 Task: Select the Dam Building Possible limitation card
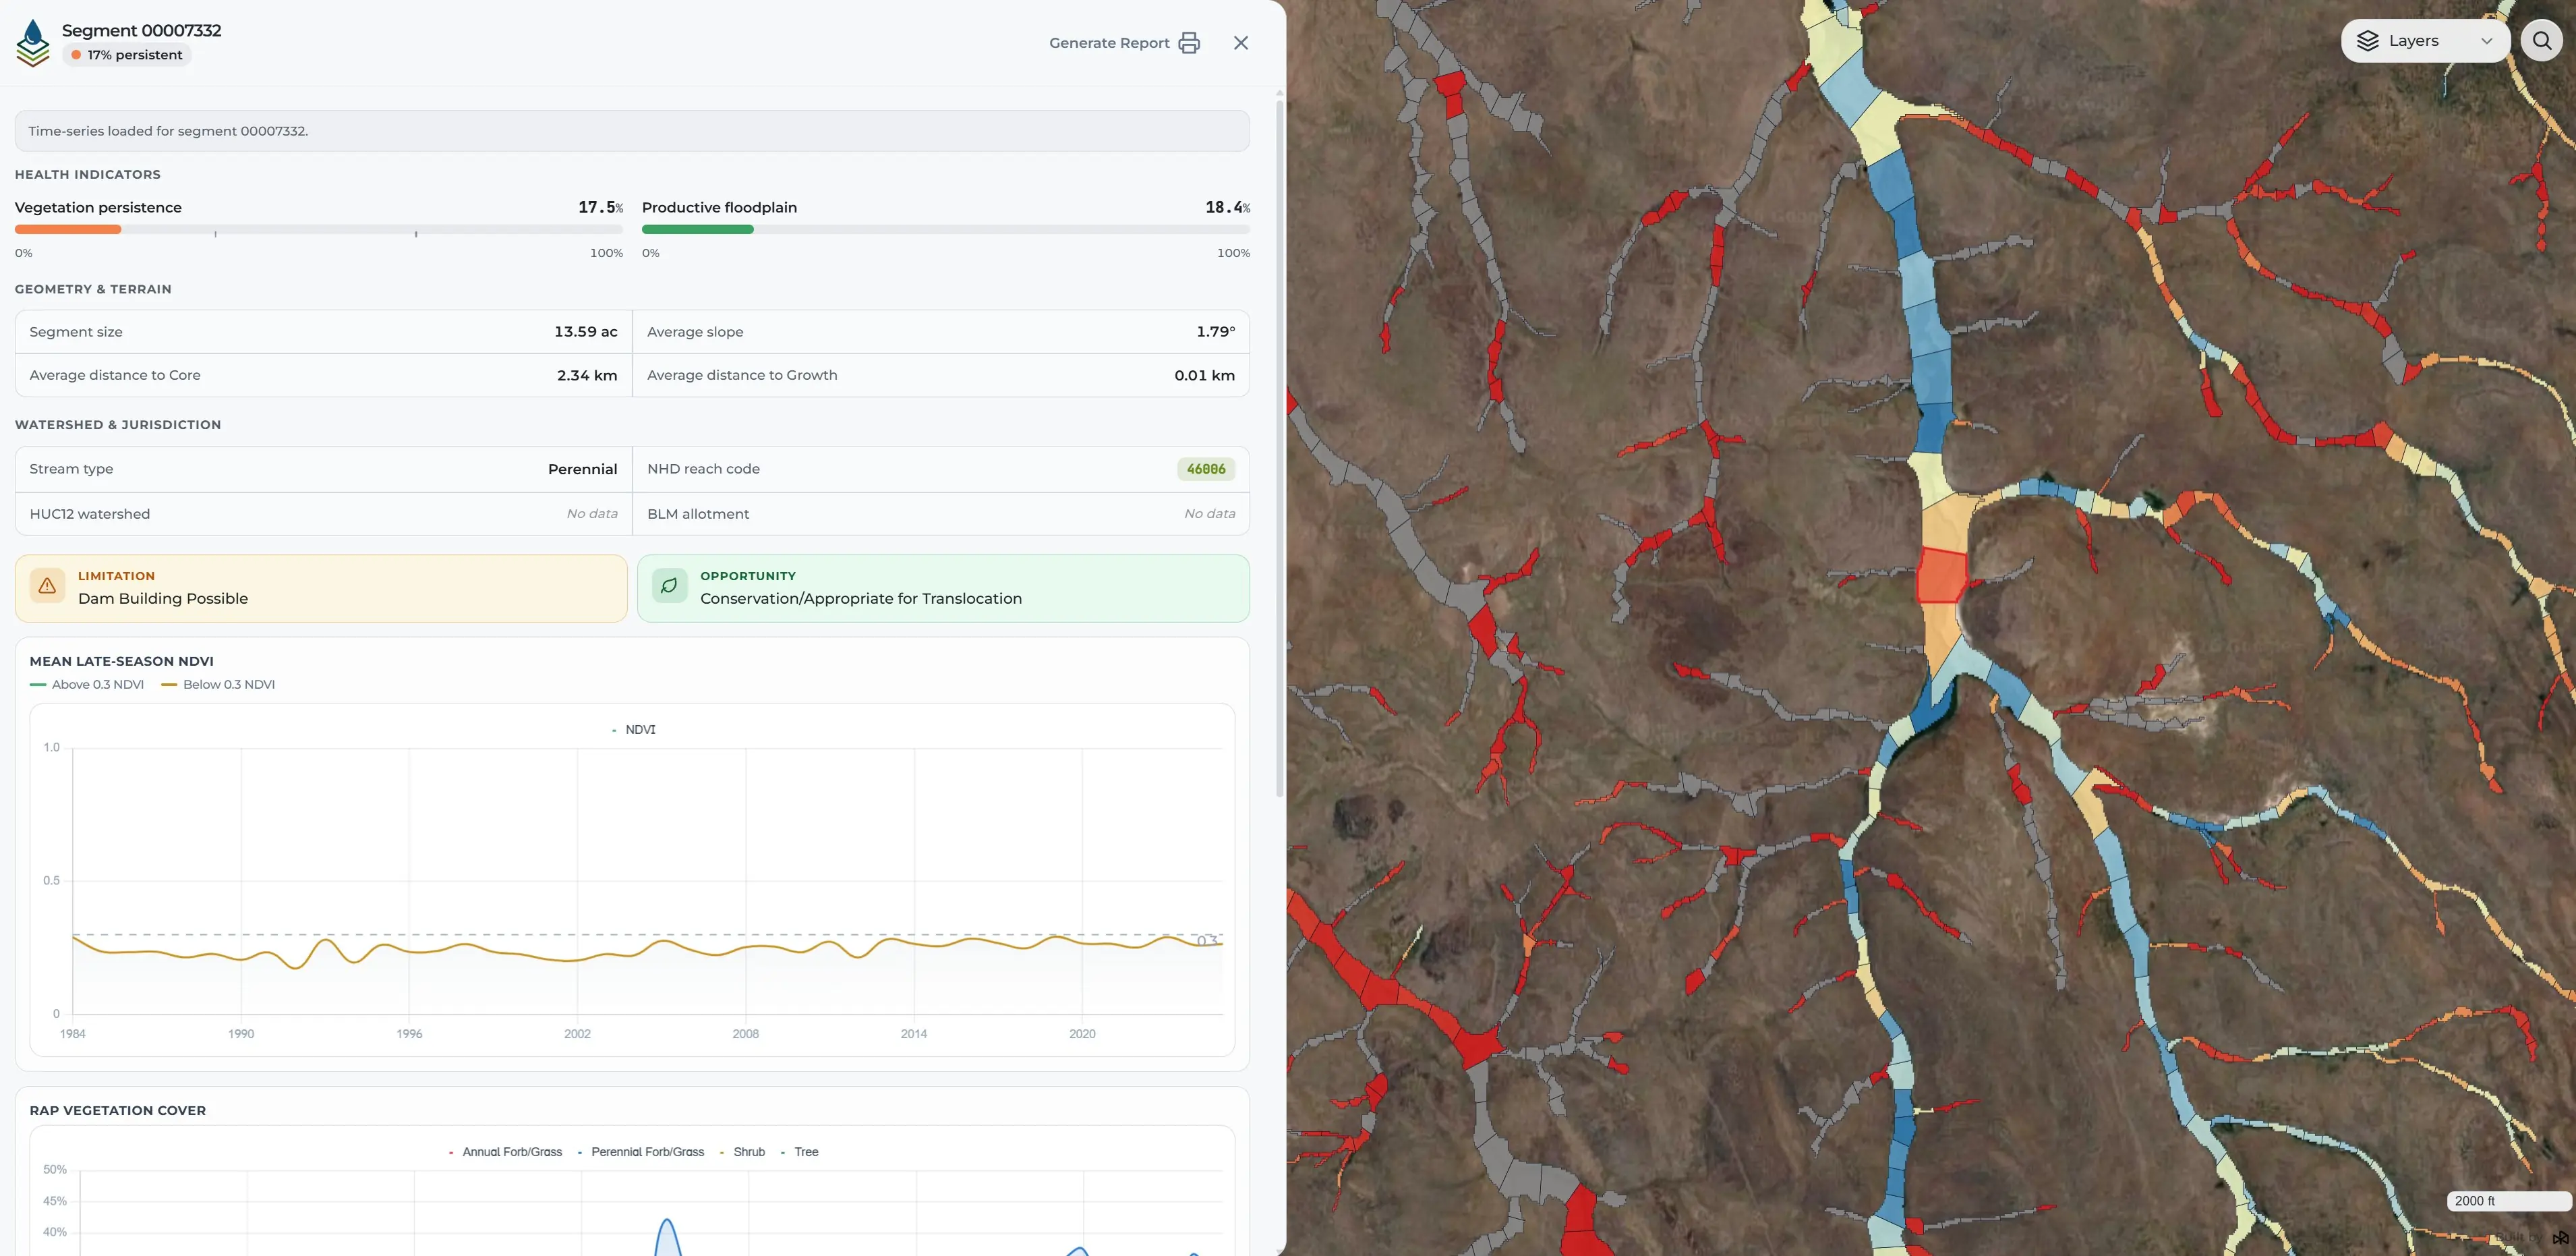(321, 588)
